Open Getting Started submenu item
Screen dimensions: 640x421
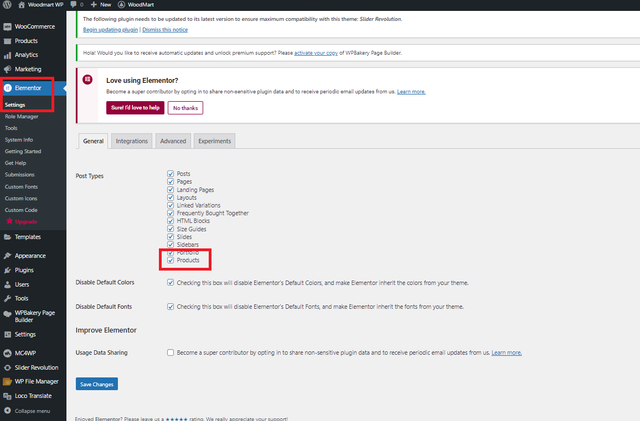(23, 151)
